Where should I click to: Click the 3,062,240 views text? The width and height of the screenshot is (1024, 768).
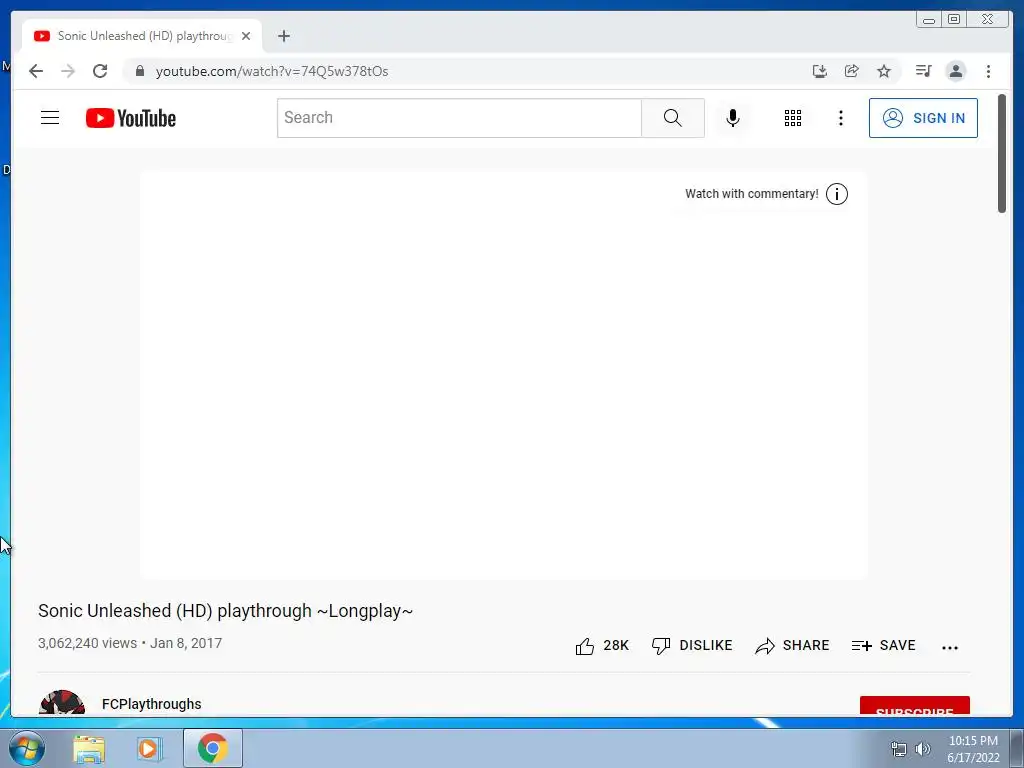pyautogui.click(x=88, y=643)
